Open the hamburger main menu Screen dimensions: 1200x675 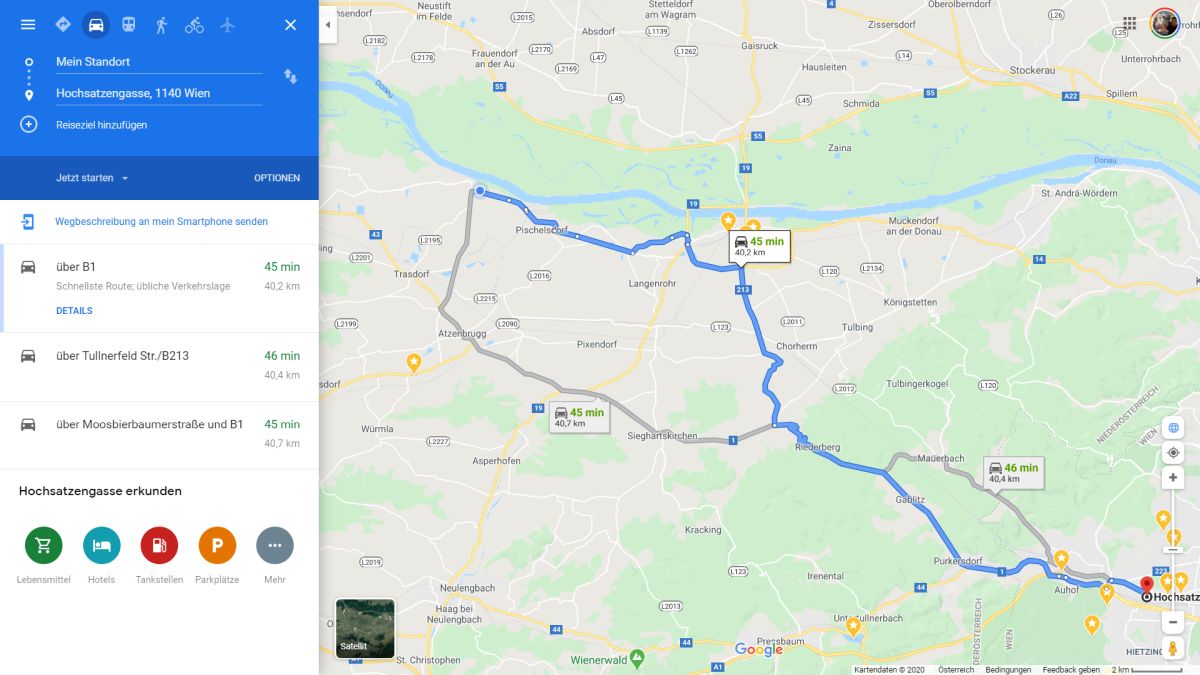28,24
